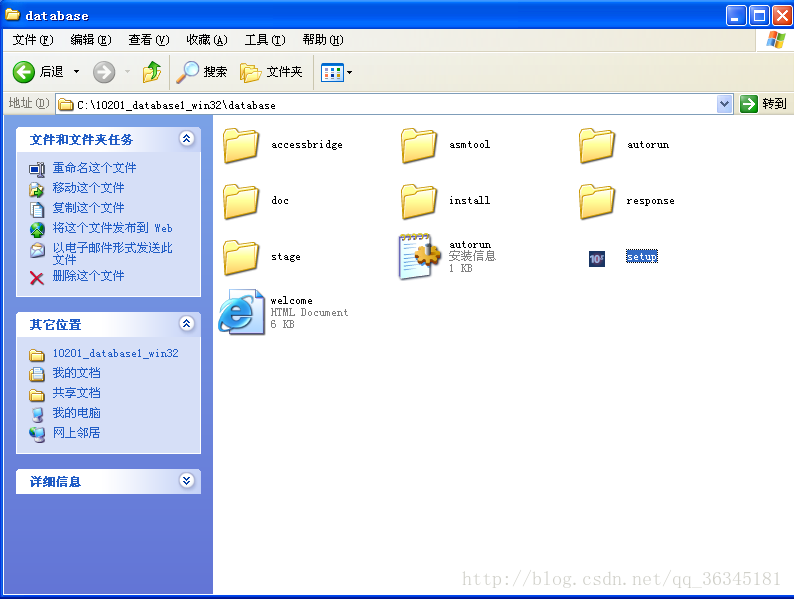
Task: Open the Back history dropdown arrow
Action: click(x=76, y=72)
